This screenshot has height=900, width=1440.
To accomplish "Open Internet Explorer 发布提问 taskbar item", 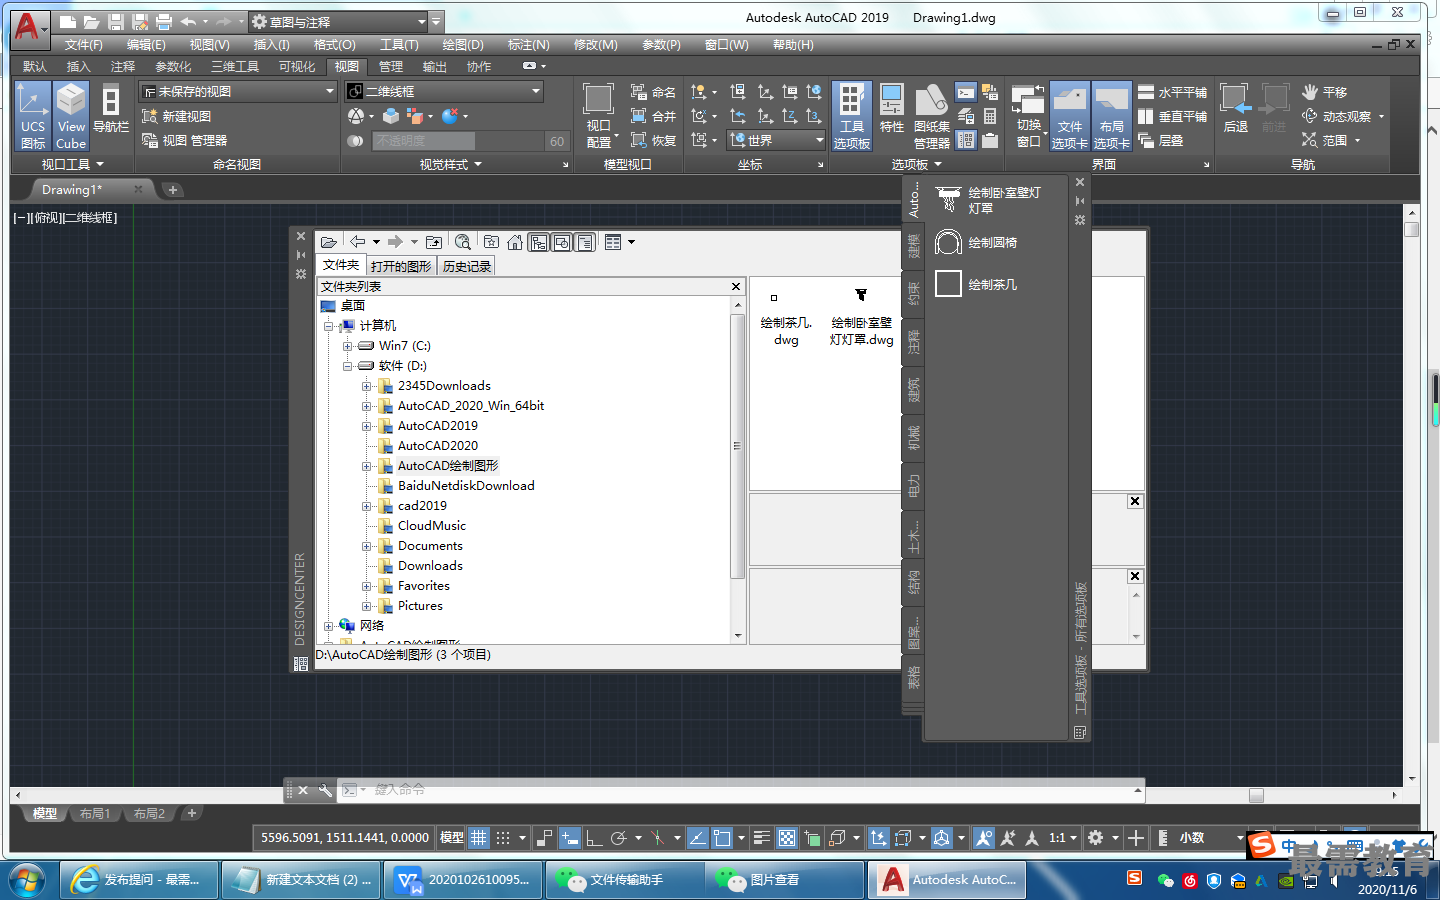I will point(138,880).
